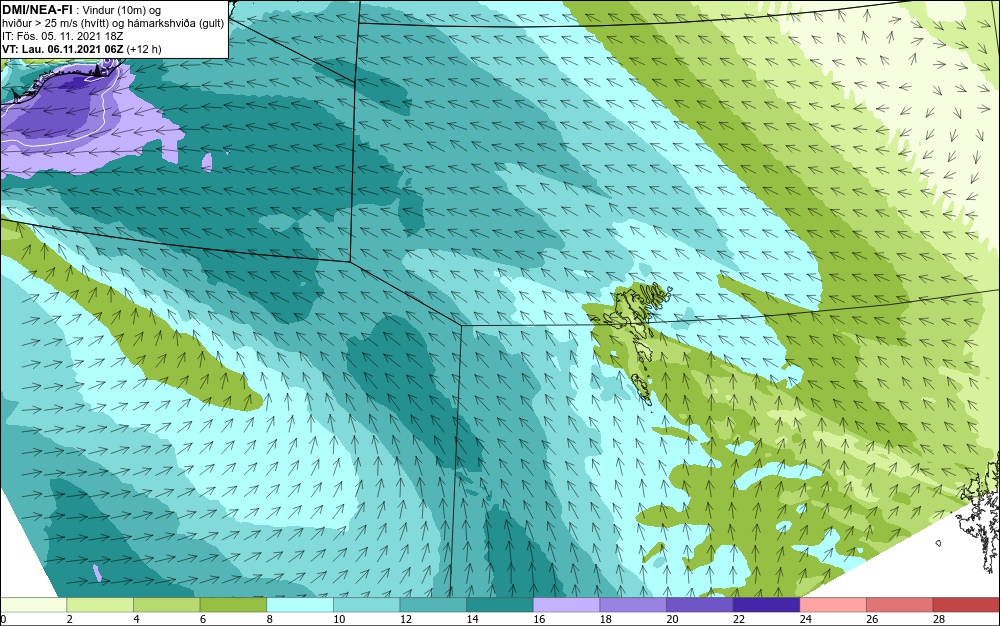Screen dimensions: 1000x626
Task: Click the salmon 26–28 m/s legend swatch
Action: pos(900,605)
